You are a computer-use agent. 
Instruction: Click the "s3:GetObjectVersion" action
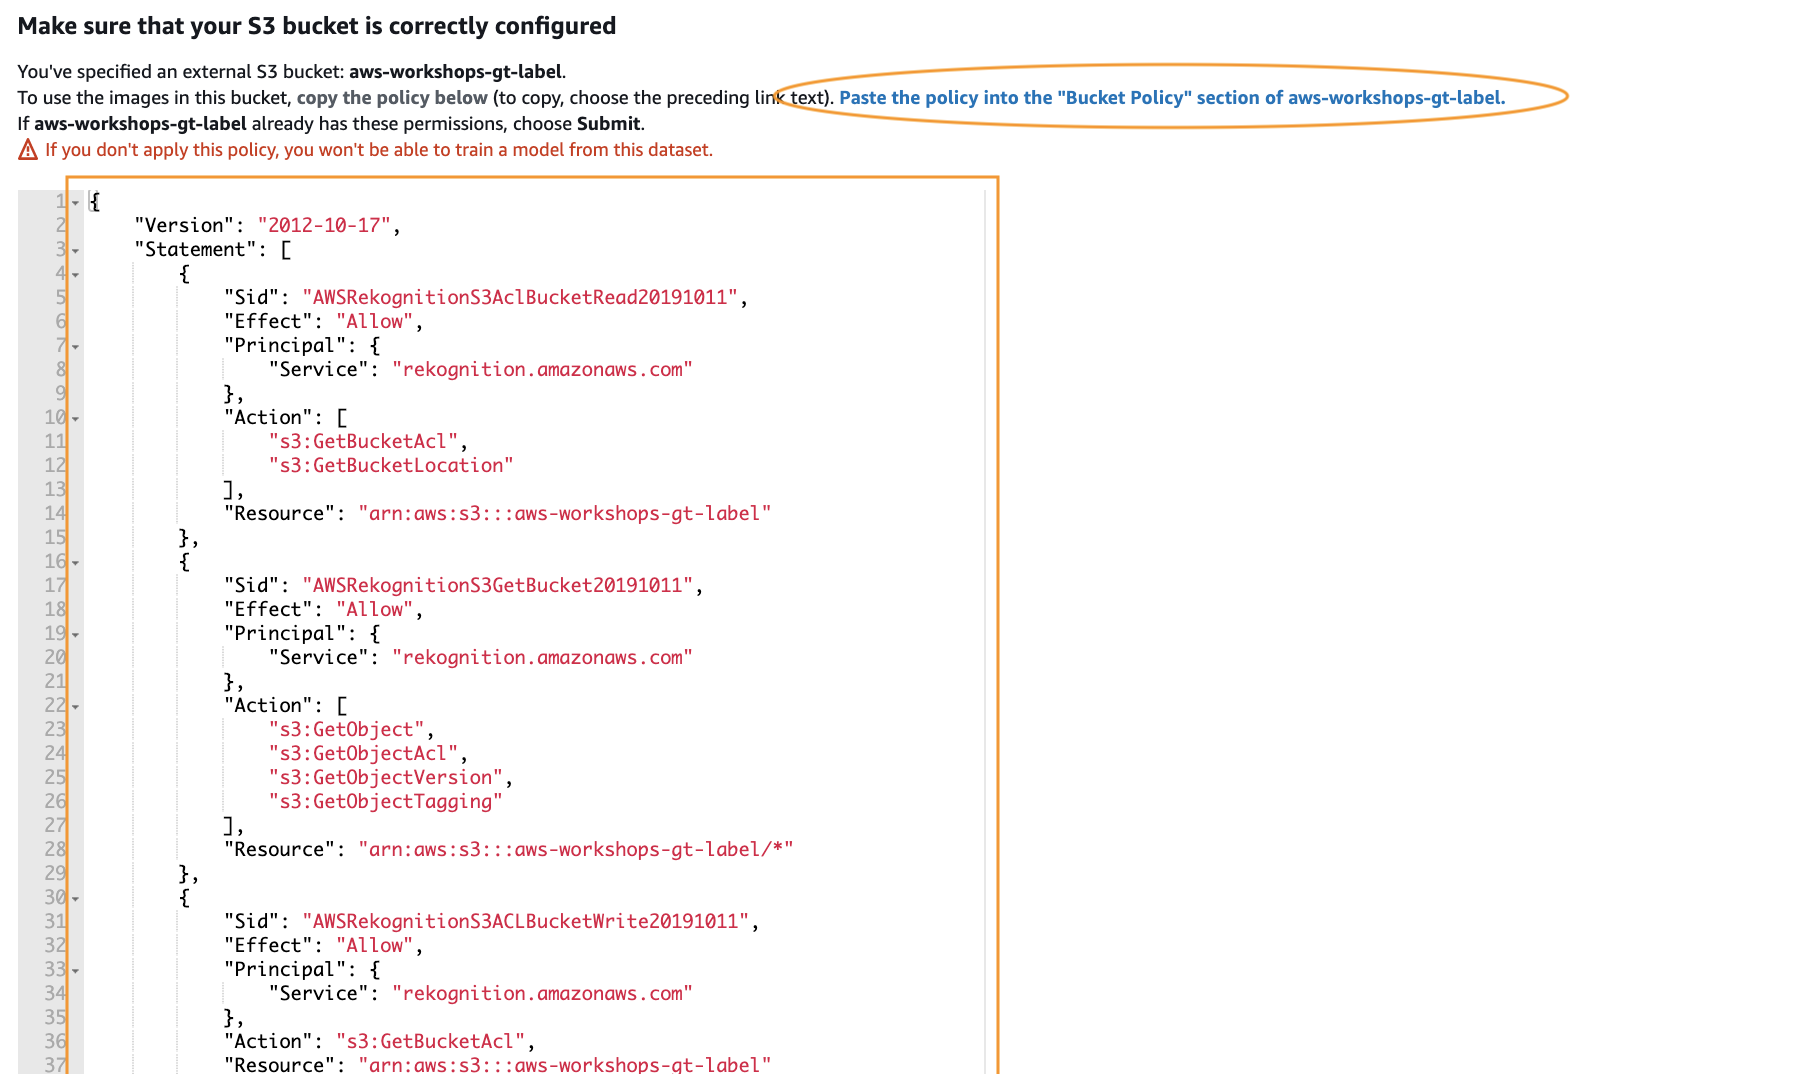(x=386, y=777)
